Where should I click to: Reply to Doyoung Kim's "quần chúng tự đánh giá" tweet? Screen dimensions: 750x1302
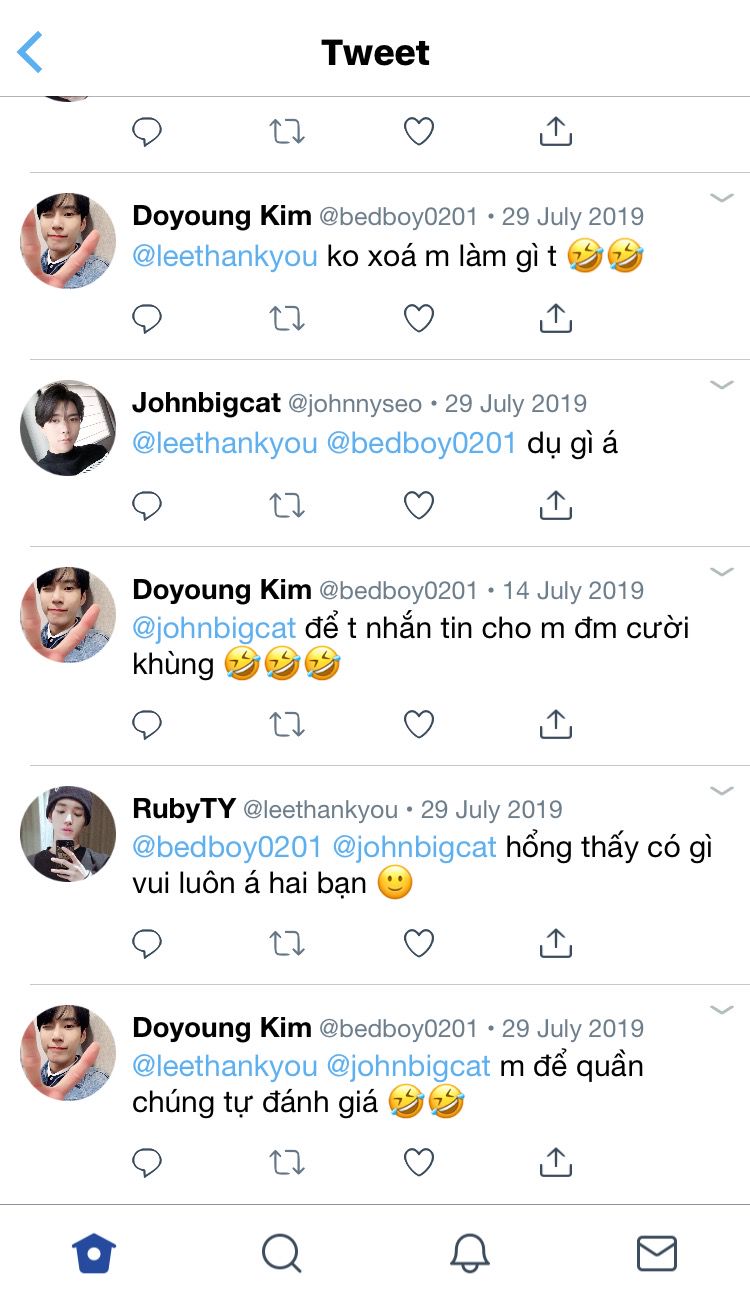point(147,1162)
